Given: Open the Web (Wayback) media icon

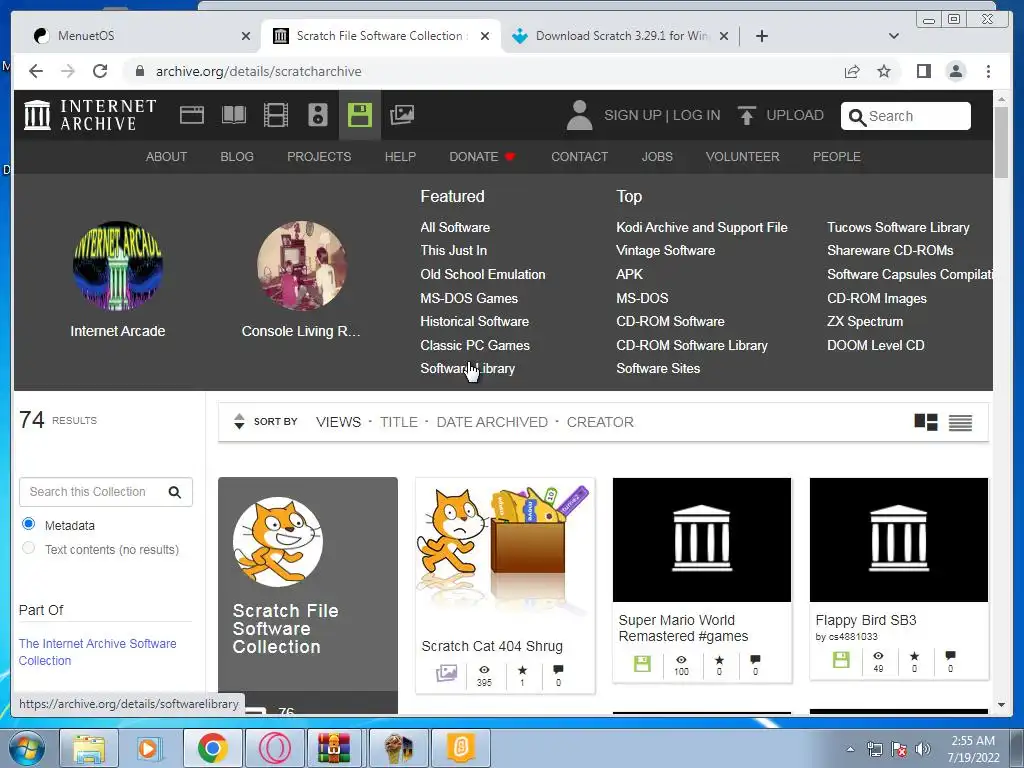Looking at the screenshot, I should 192,116.
